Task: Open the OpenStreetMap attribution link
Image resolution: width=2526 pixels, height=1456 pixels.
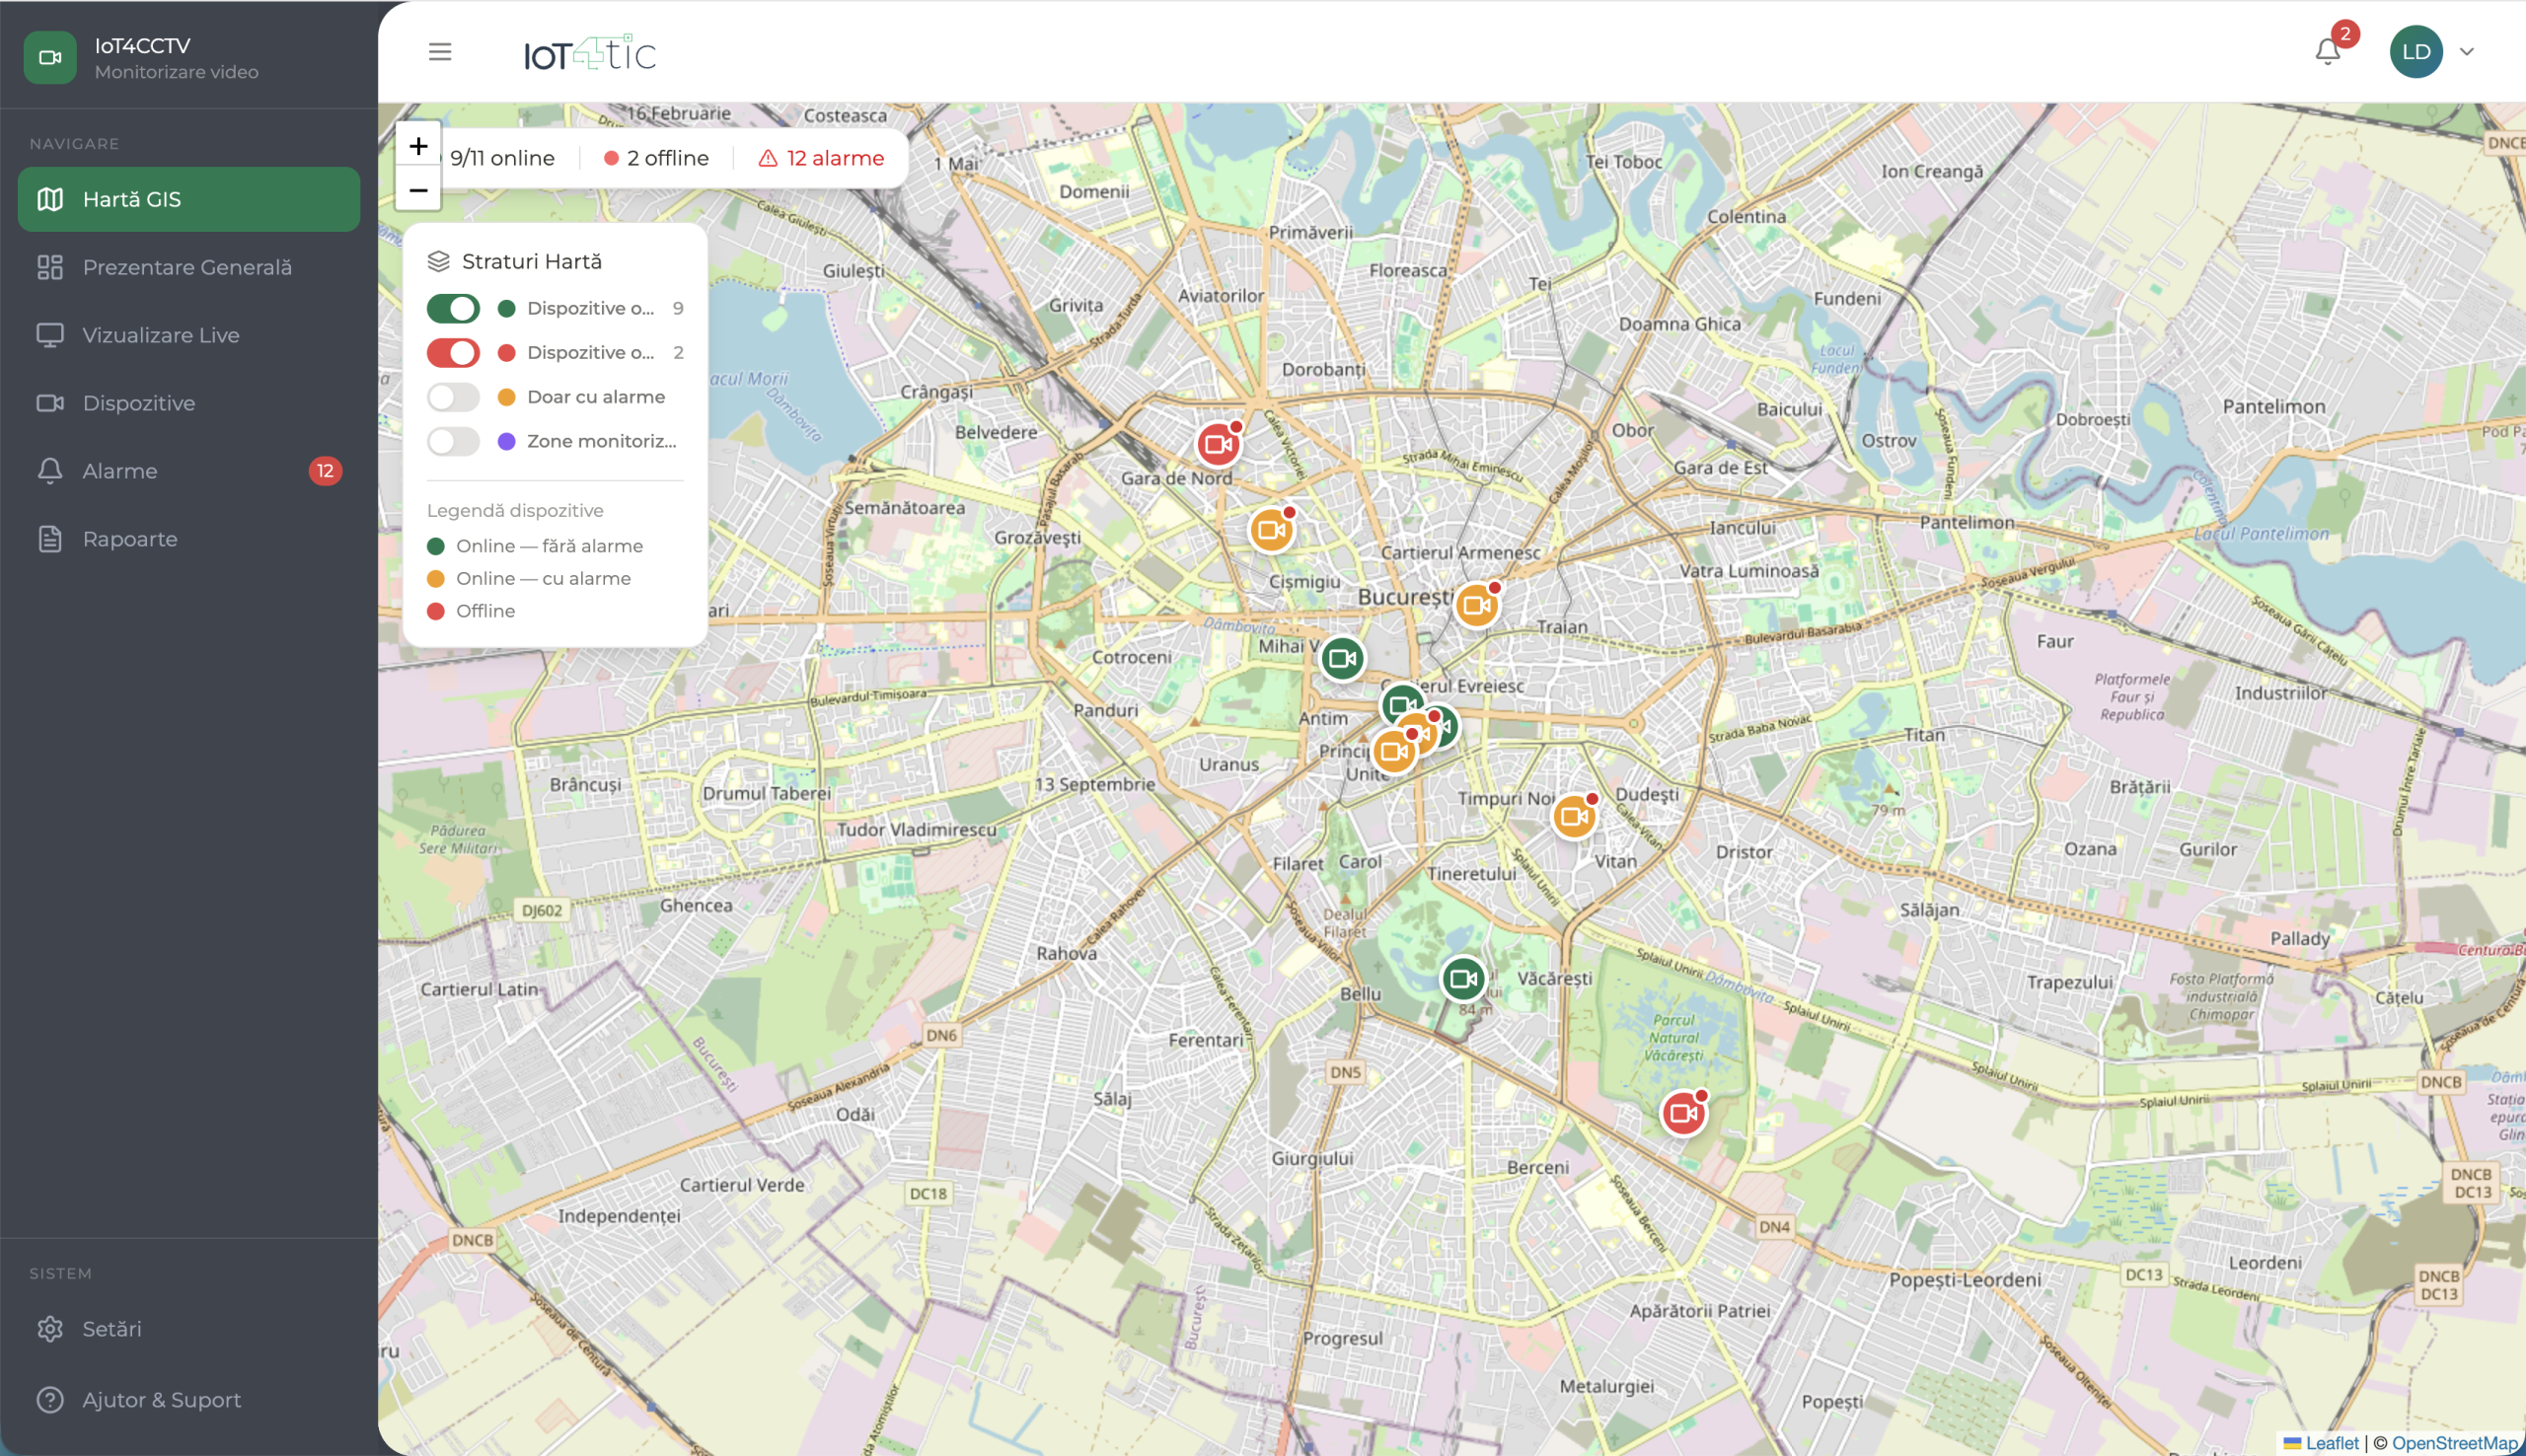Action: [2454, 1443]
